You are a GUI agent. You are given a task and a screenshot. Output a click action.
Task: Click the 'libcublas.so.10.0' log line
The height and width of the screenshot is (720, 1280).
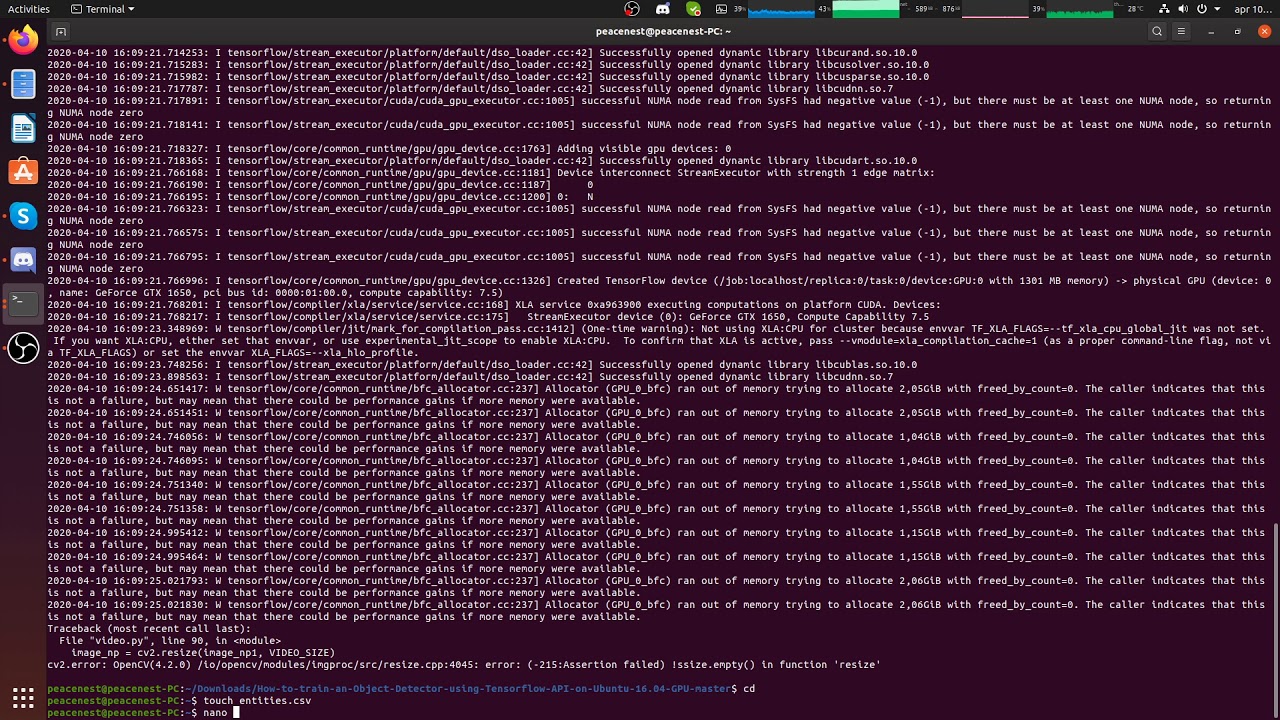click(482, 365)
